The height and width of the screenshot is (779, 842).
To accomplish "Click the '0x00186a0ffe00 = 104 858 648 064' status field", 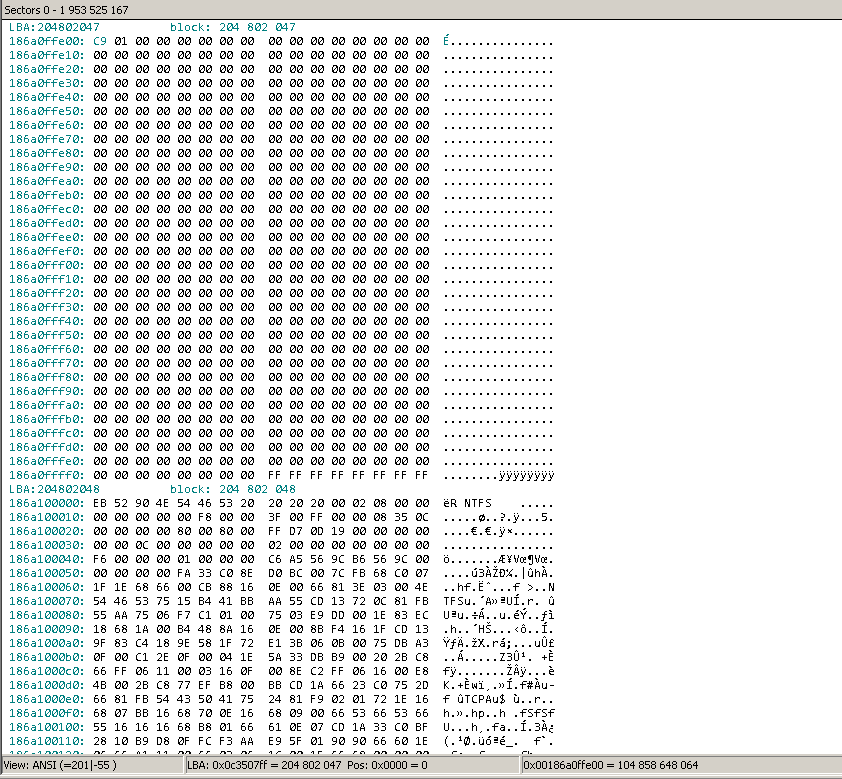I will 681,765.
